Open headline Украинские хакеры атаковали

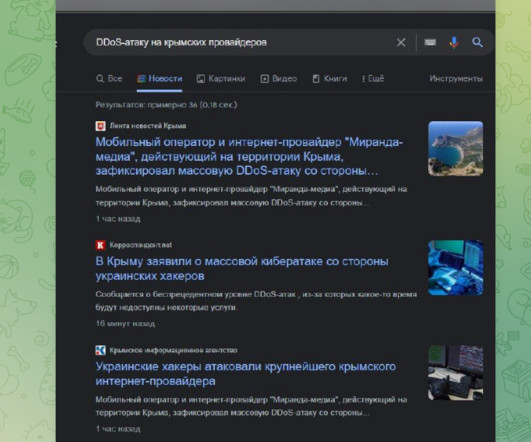[x=246, y=374]
